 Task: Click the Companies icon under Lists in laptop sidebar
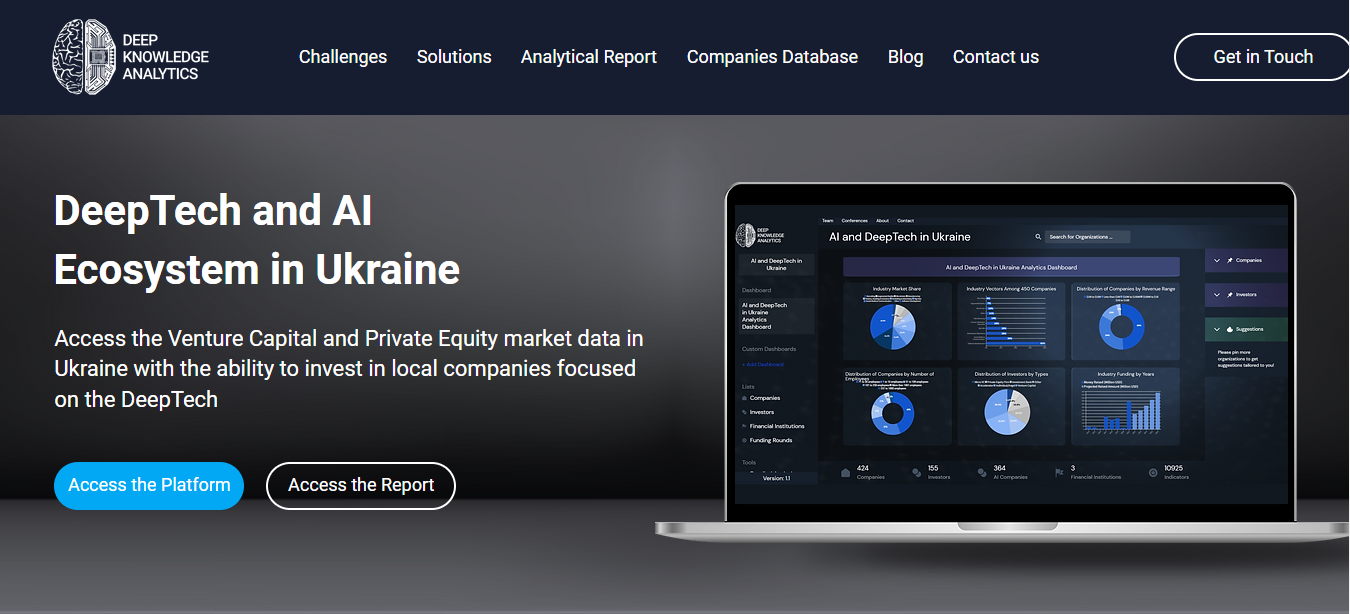[744, 398]
